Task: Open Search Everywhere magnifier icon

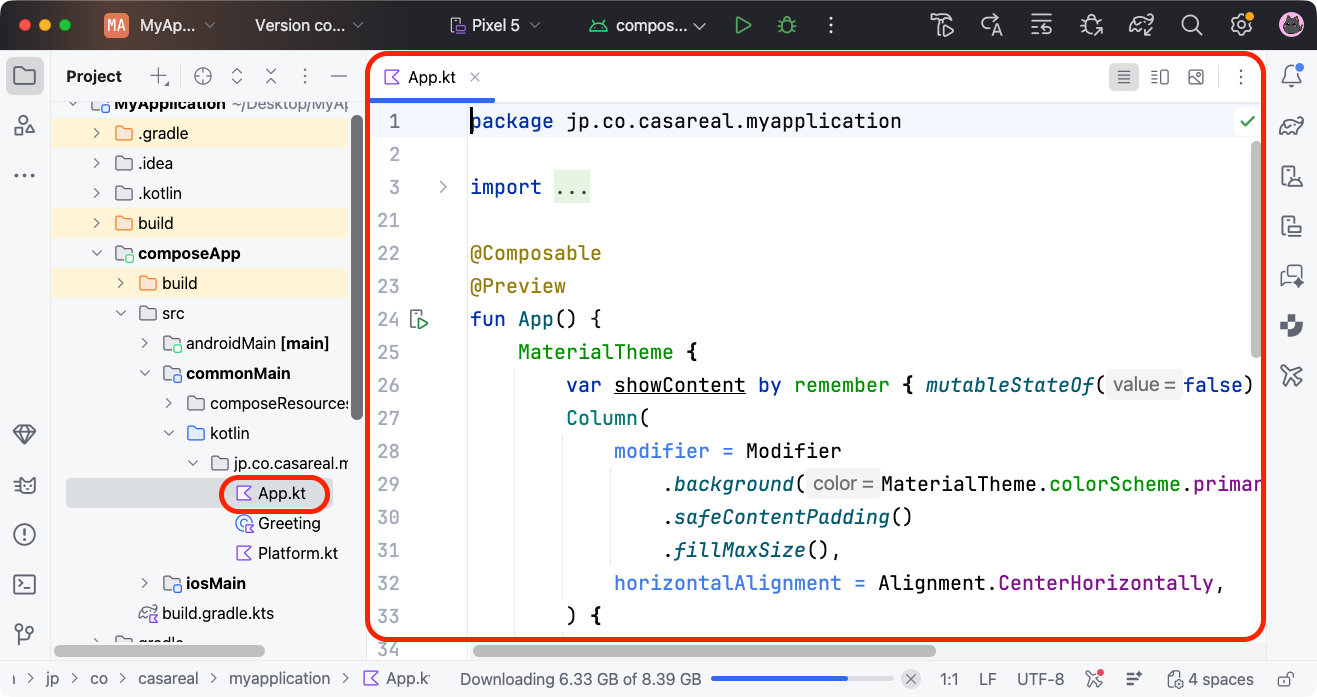Action: pyautogui.click(x=1191, y=25)
